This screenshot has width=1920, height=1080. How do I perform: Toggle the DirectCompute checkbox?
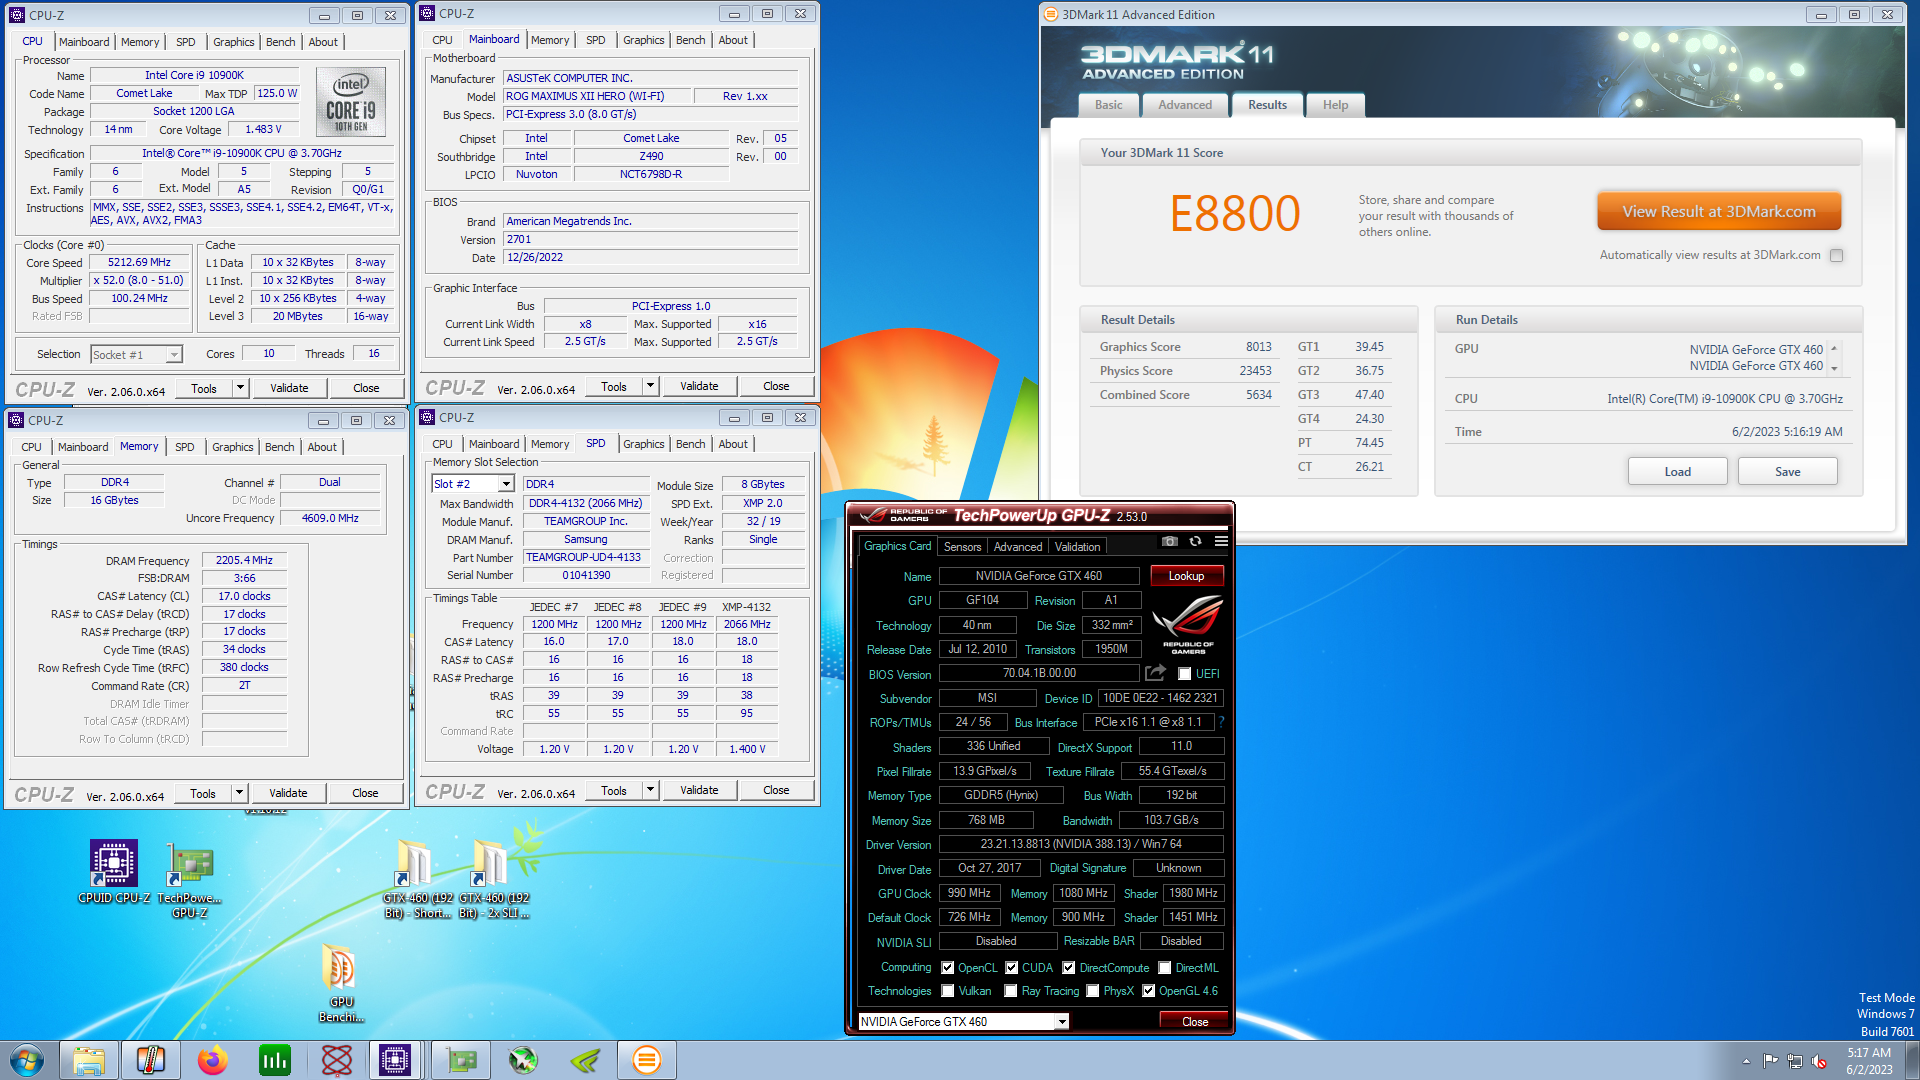(1069, 968)
